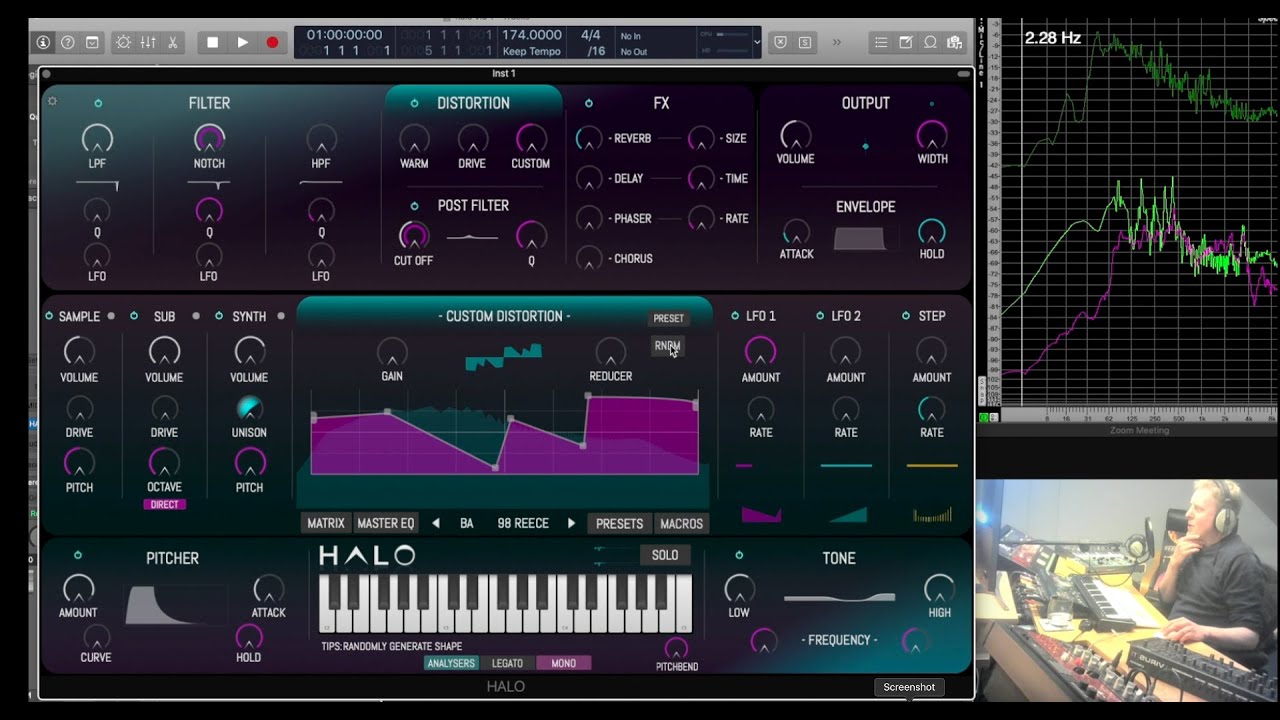1280x720 pixels.
Task: Click the PHASER knob in FX
Action: [589, 219]
